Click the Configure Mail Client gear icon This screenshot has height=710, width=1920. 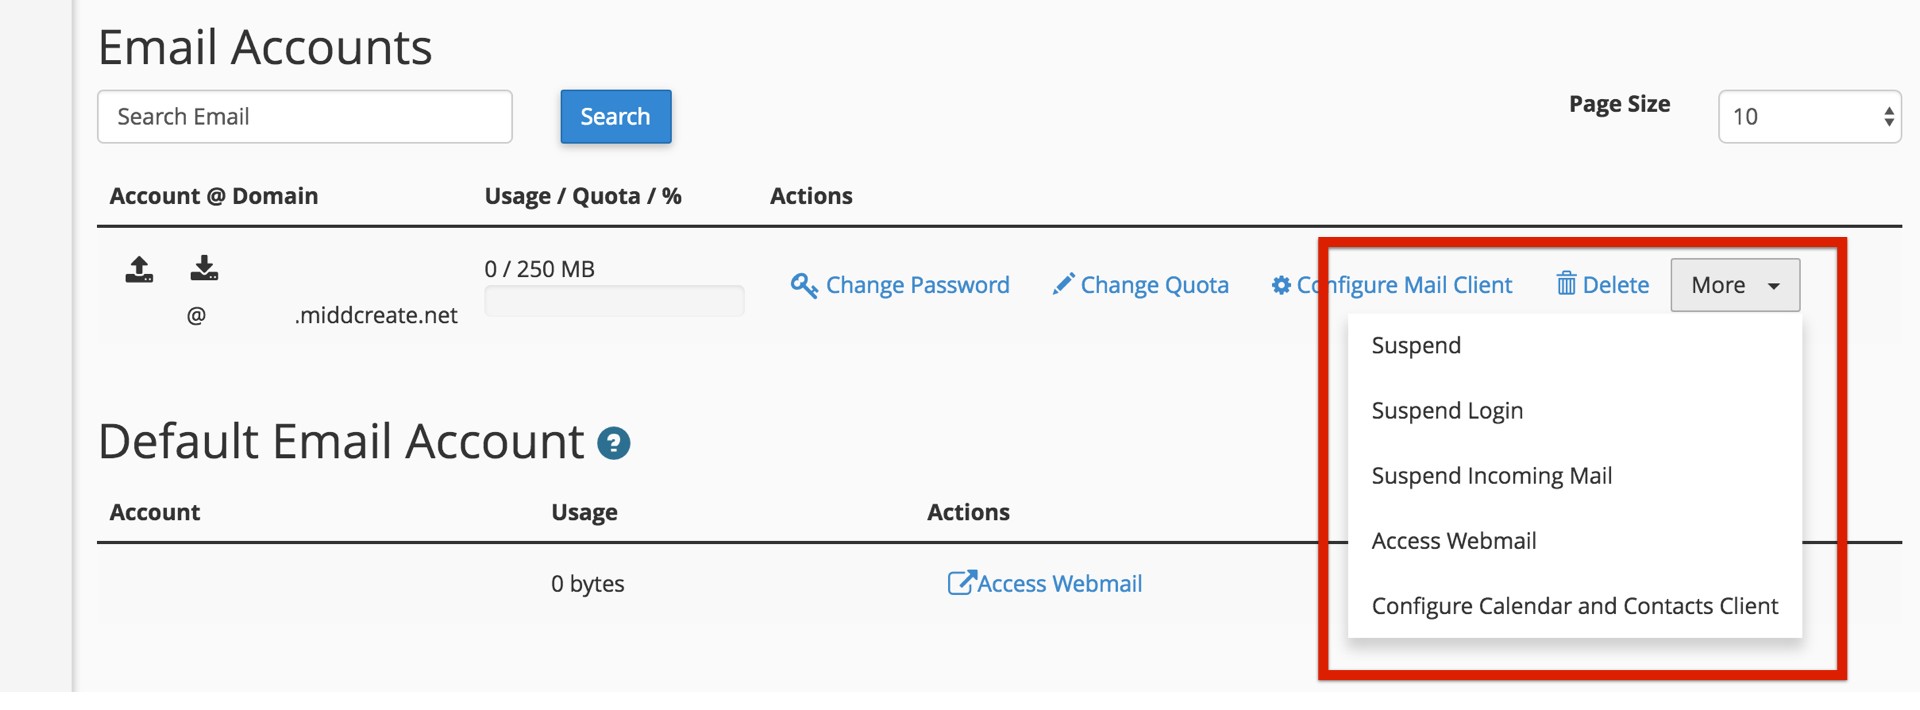(1281, 285)
